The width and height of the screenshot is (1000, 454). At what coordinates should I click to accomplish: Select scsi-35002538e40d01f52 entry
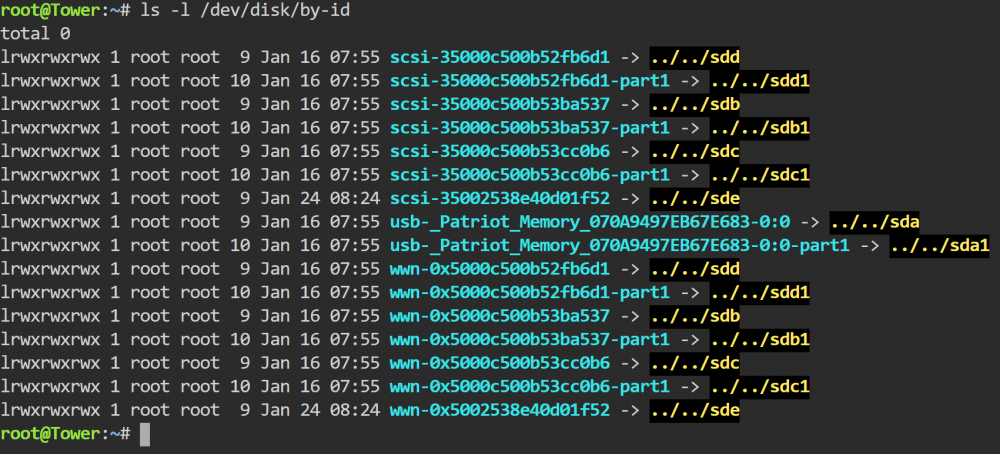pyautogui.click(x=499, y=199)
